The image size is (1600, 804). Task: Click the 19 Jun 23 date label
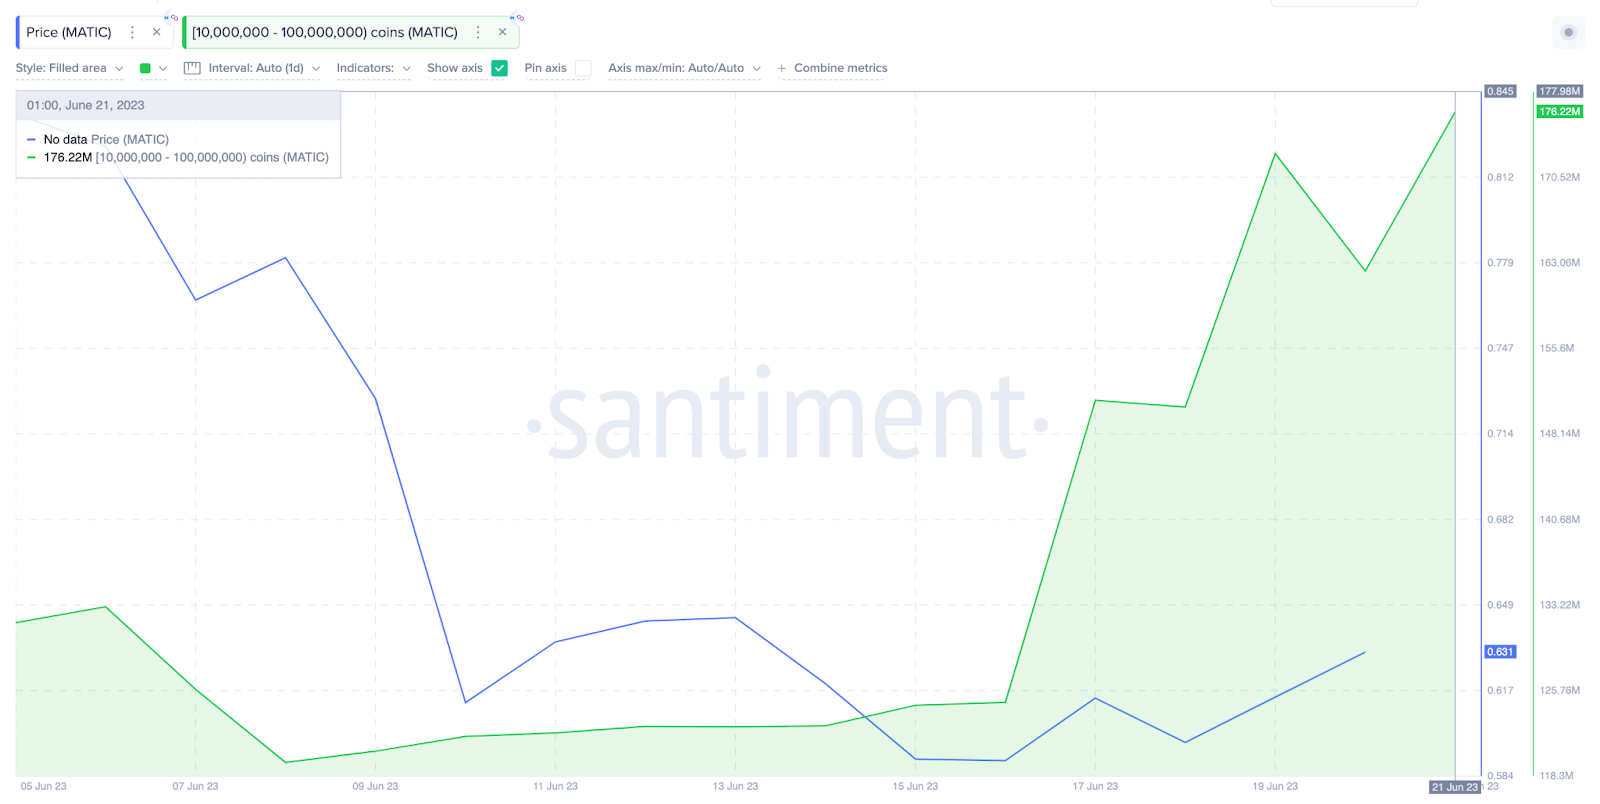(x=1275, y=786)
